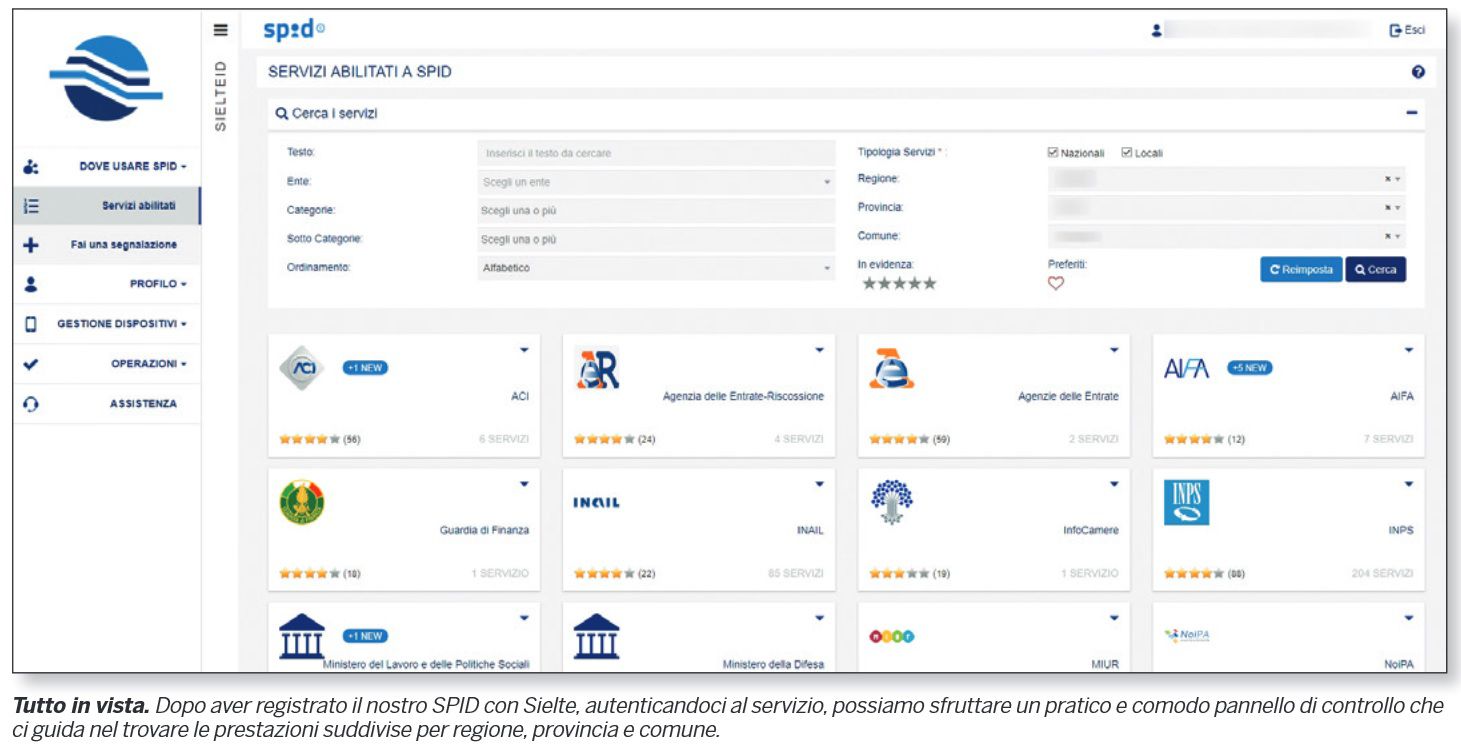Click the +1 NEW badge on ACI
1461x748 pixels.
[365, 368]
